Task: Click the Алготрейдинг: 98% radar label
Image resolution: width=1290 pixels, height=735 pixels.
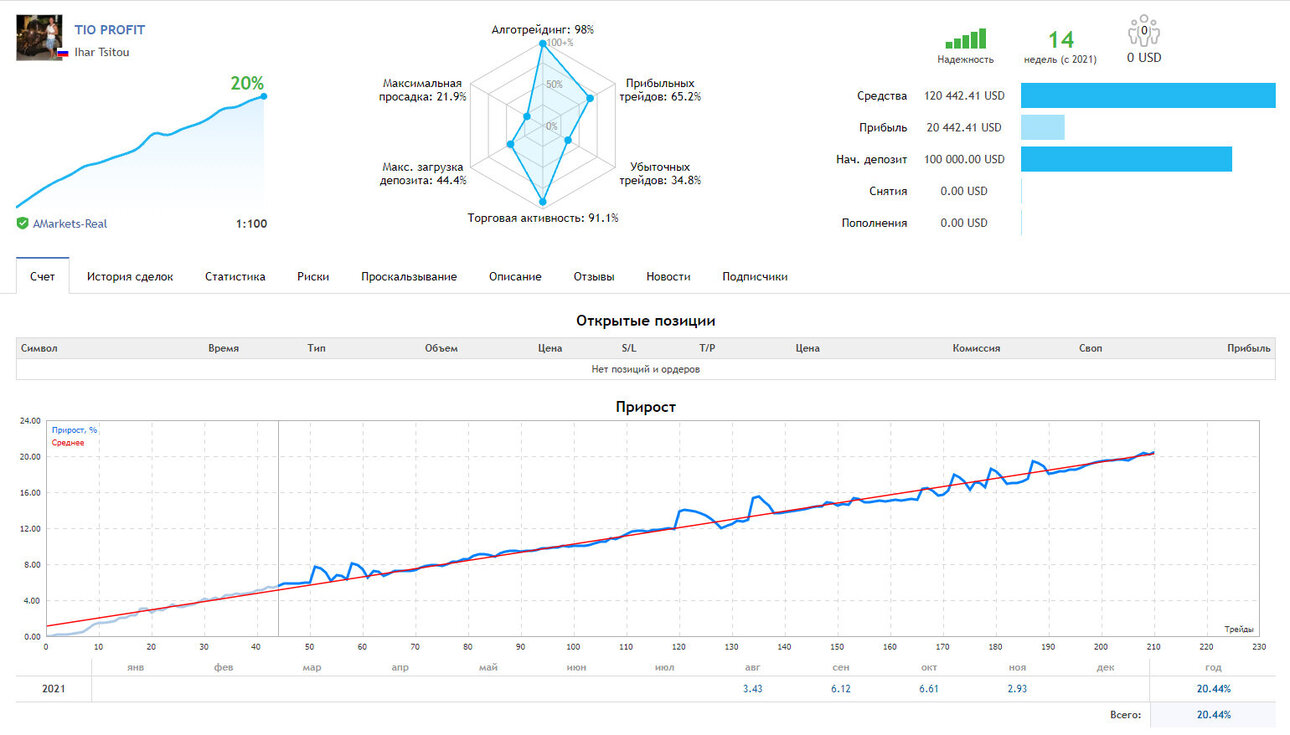Action: point(543,30)
